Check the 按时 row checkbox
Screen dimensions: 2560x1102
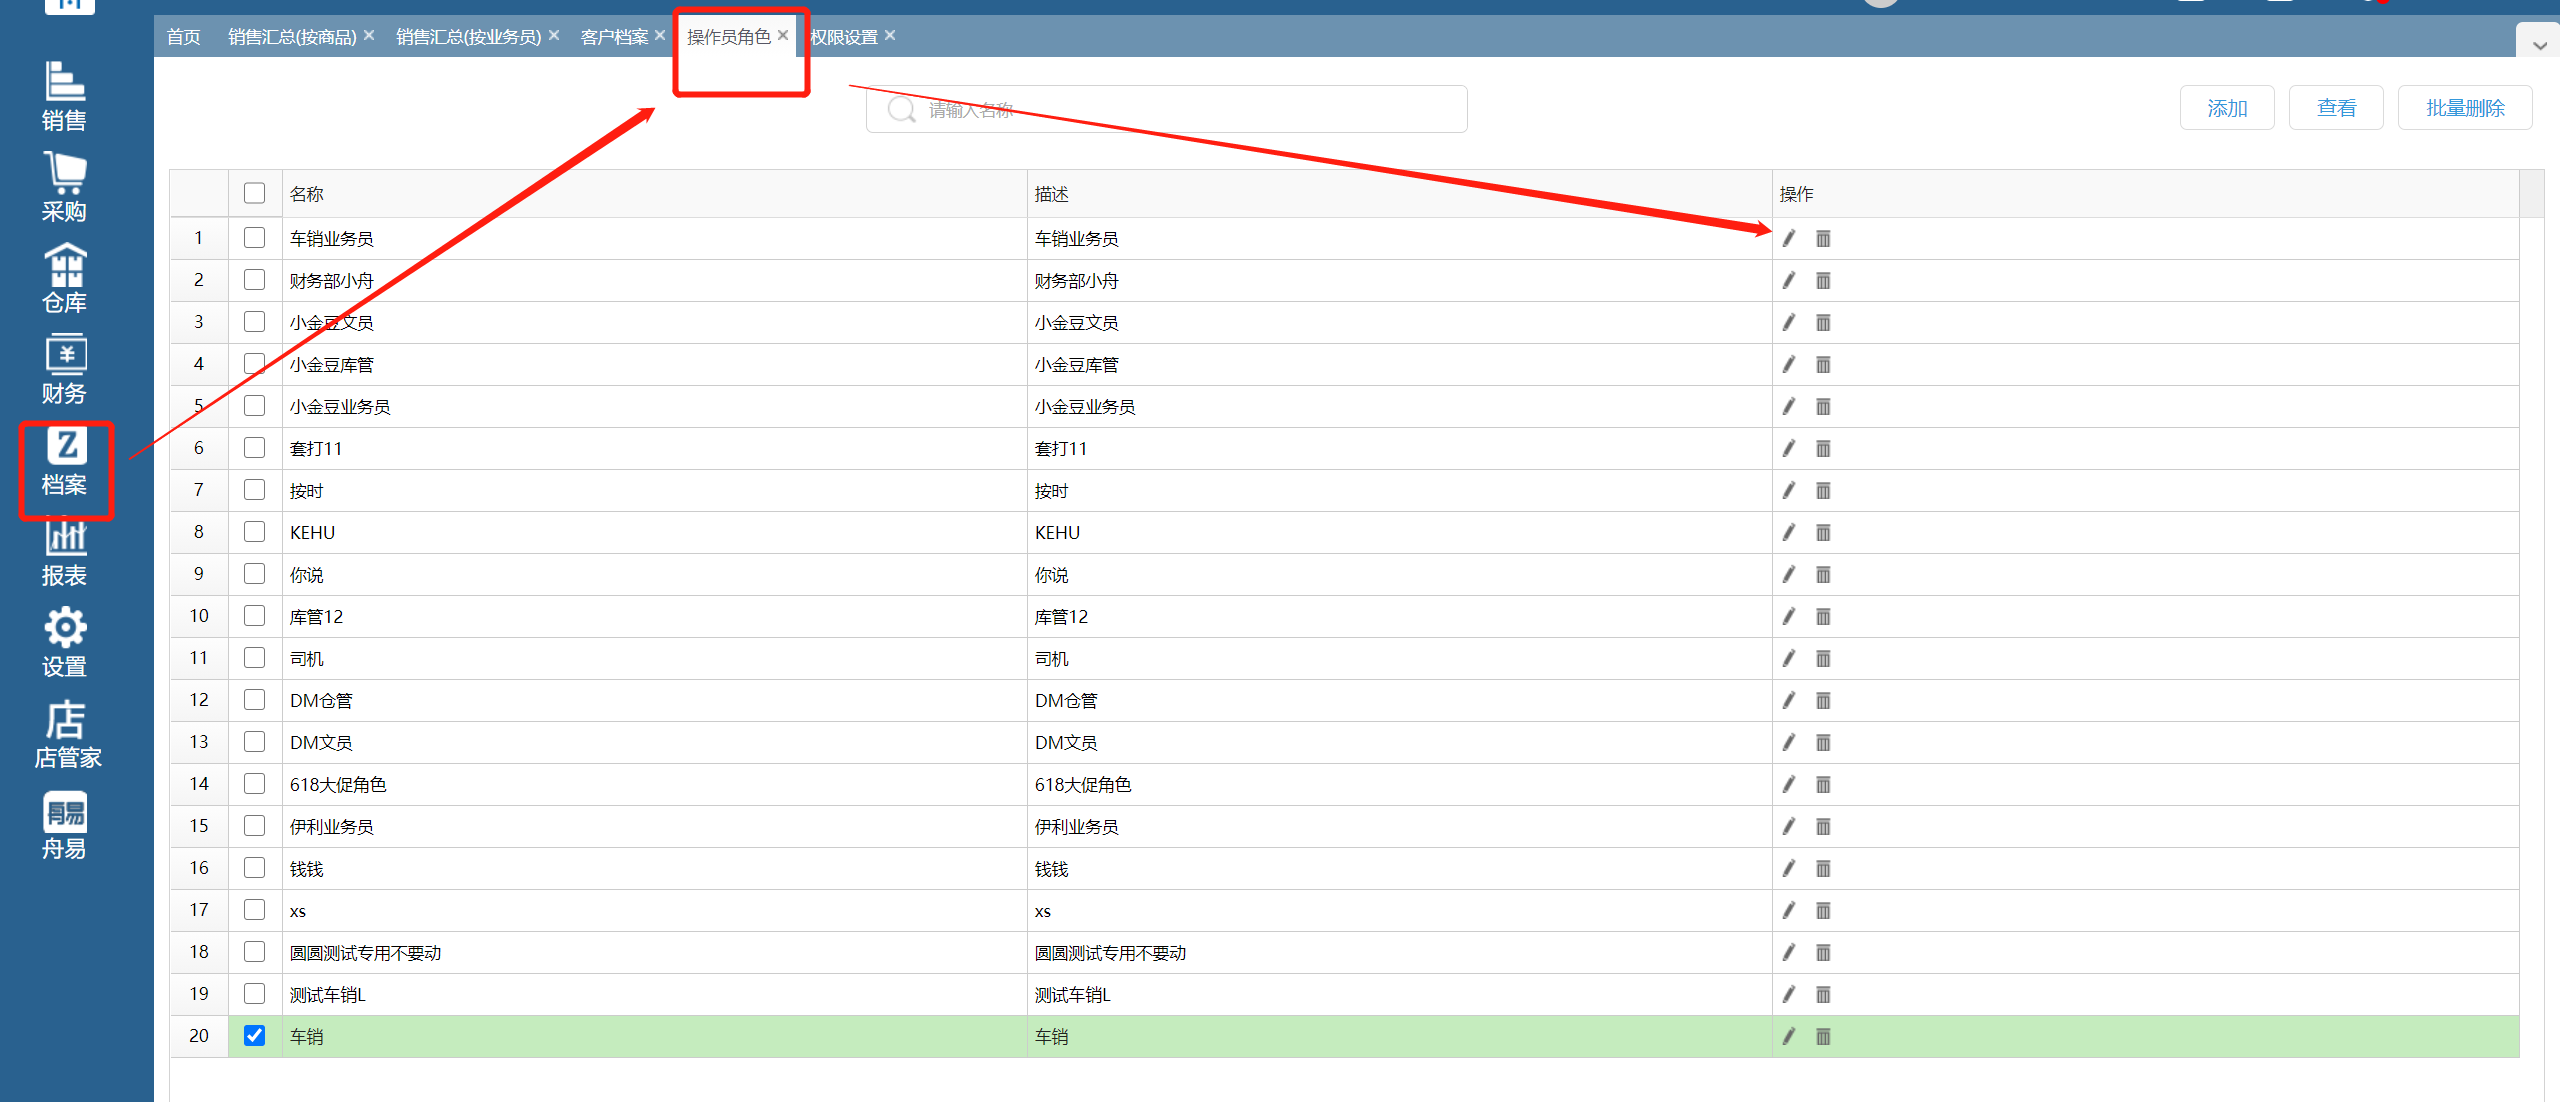255,489
